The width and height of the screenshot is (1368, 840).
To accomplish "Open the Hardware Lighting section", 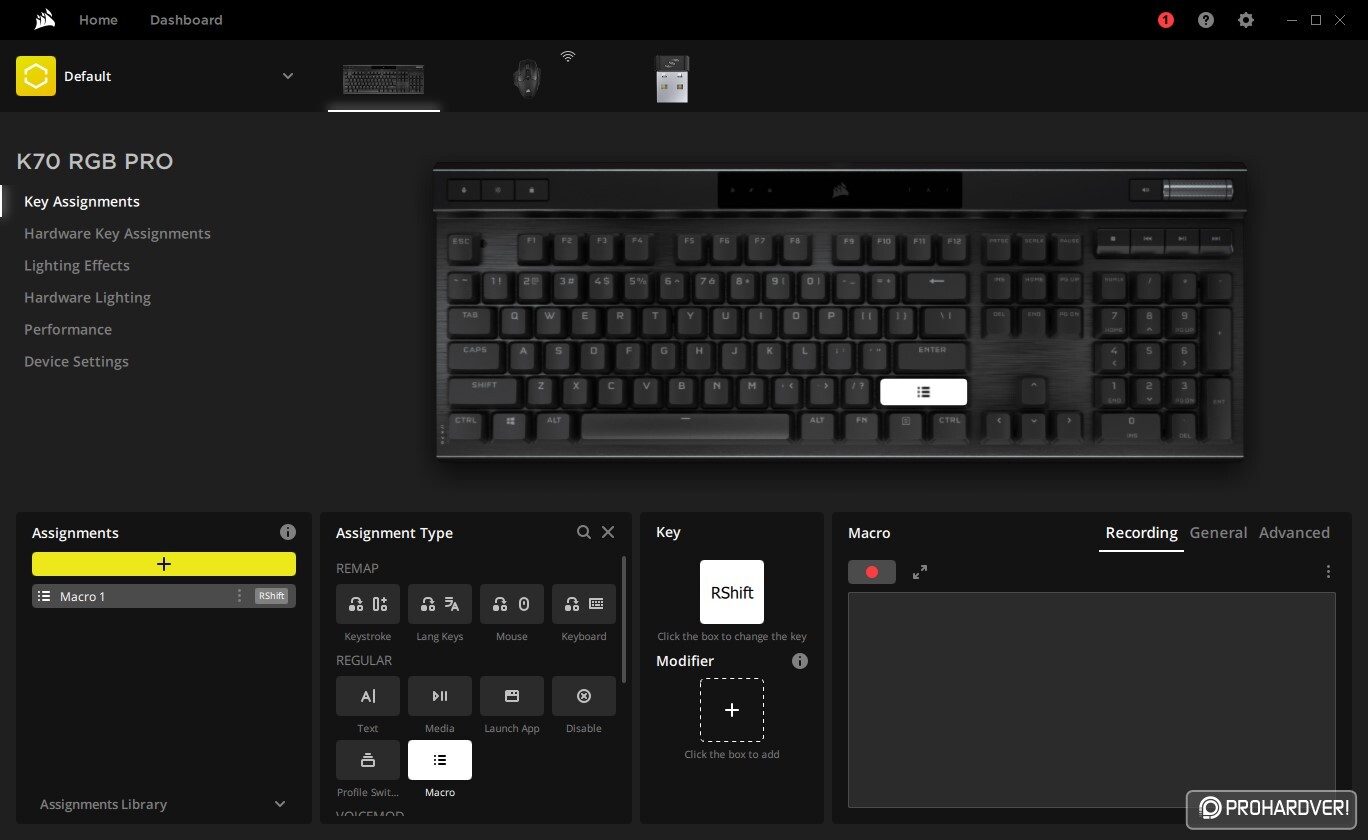I will tap(87, 297).
